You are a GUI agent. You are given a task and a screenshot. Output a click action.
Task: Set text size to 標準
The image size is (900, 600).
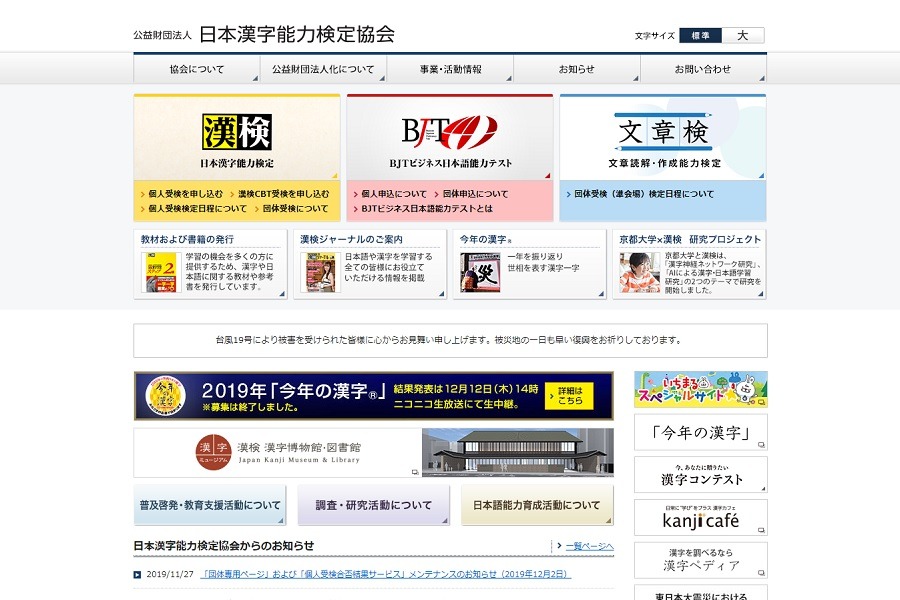(700, 36)
